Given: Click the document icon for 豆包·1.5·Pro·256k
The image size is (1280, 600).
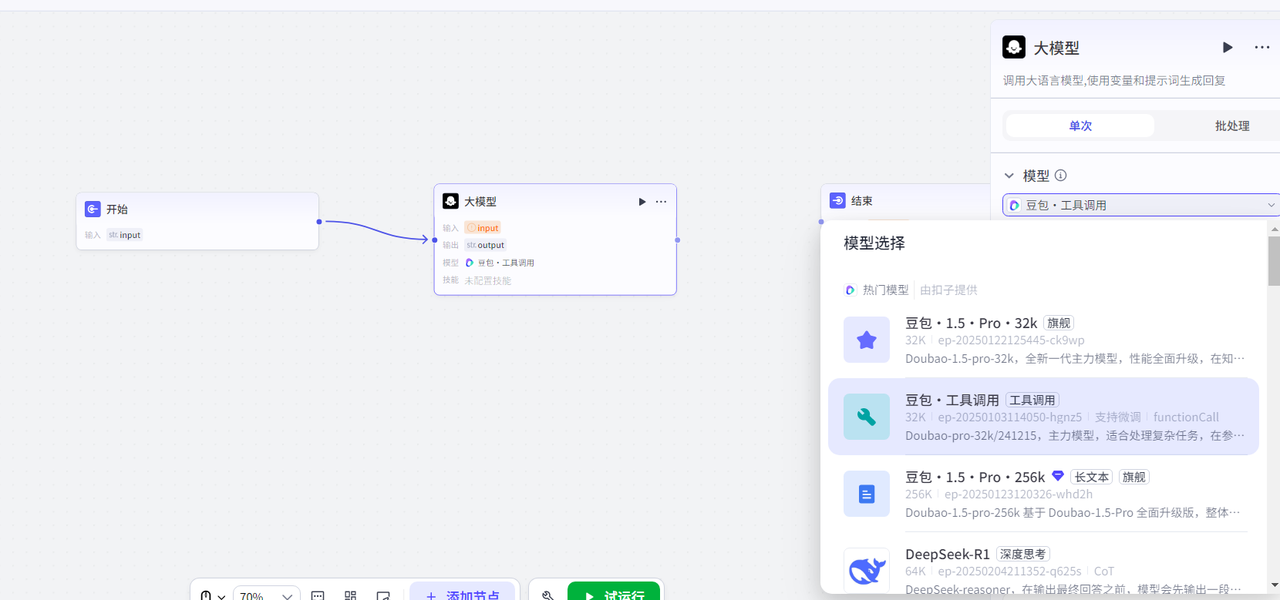Looking at the screenshot, I should pyautogui.click(x=866, y=494).
